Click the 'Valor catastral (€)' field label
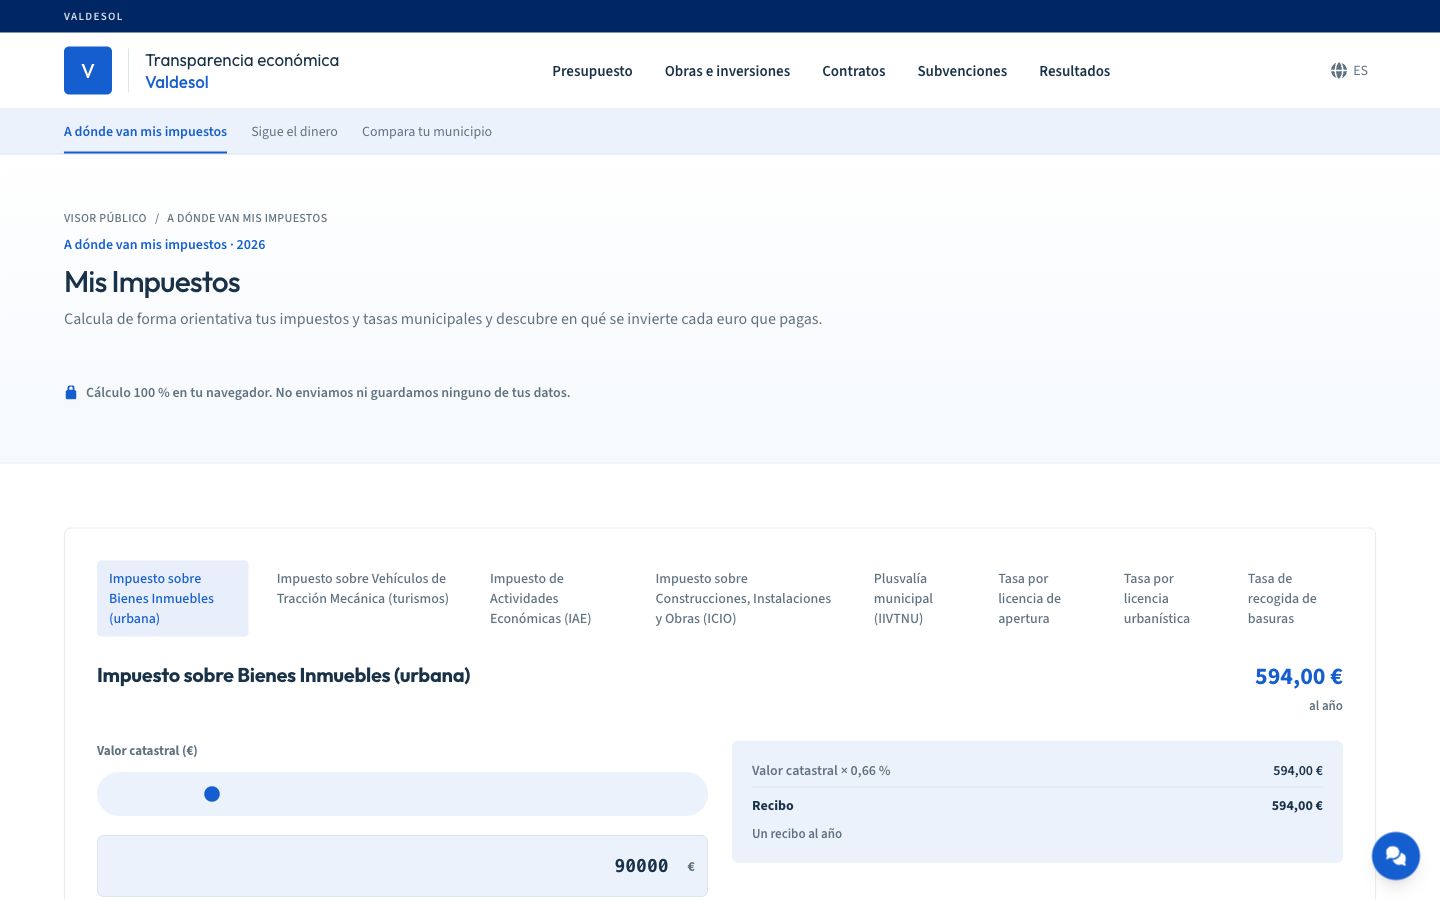 point(147,751)
